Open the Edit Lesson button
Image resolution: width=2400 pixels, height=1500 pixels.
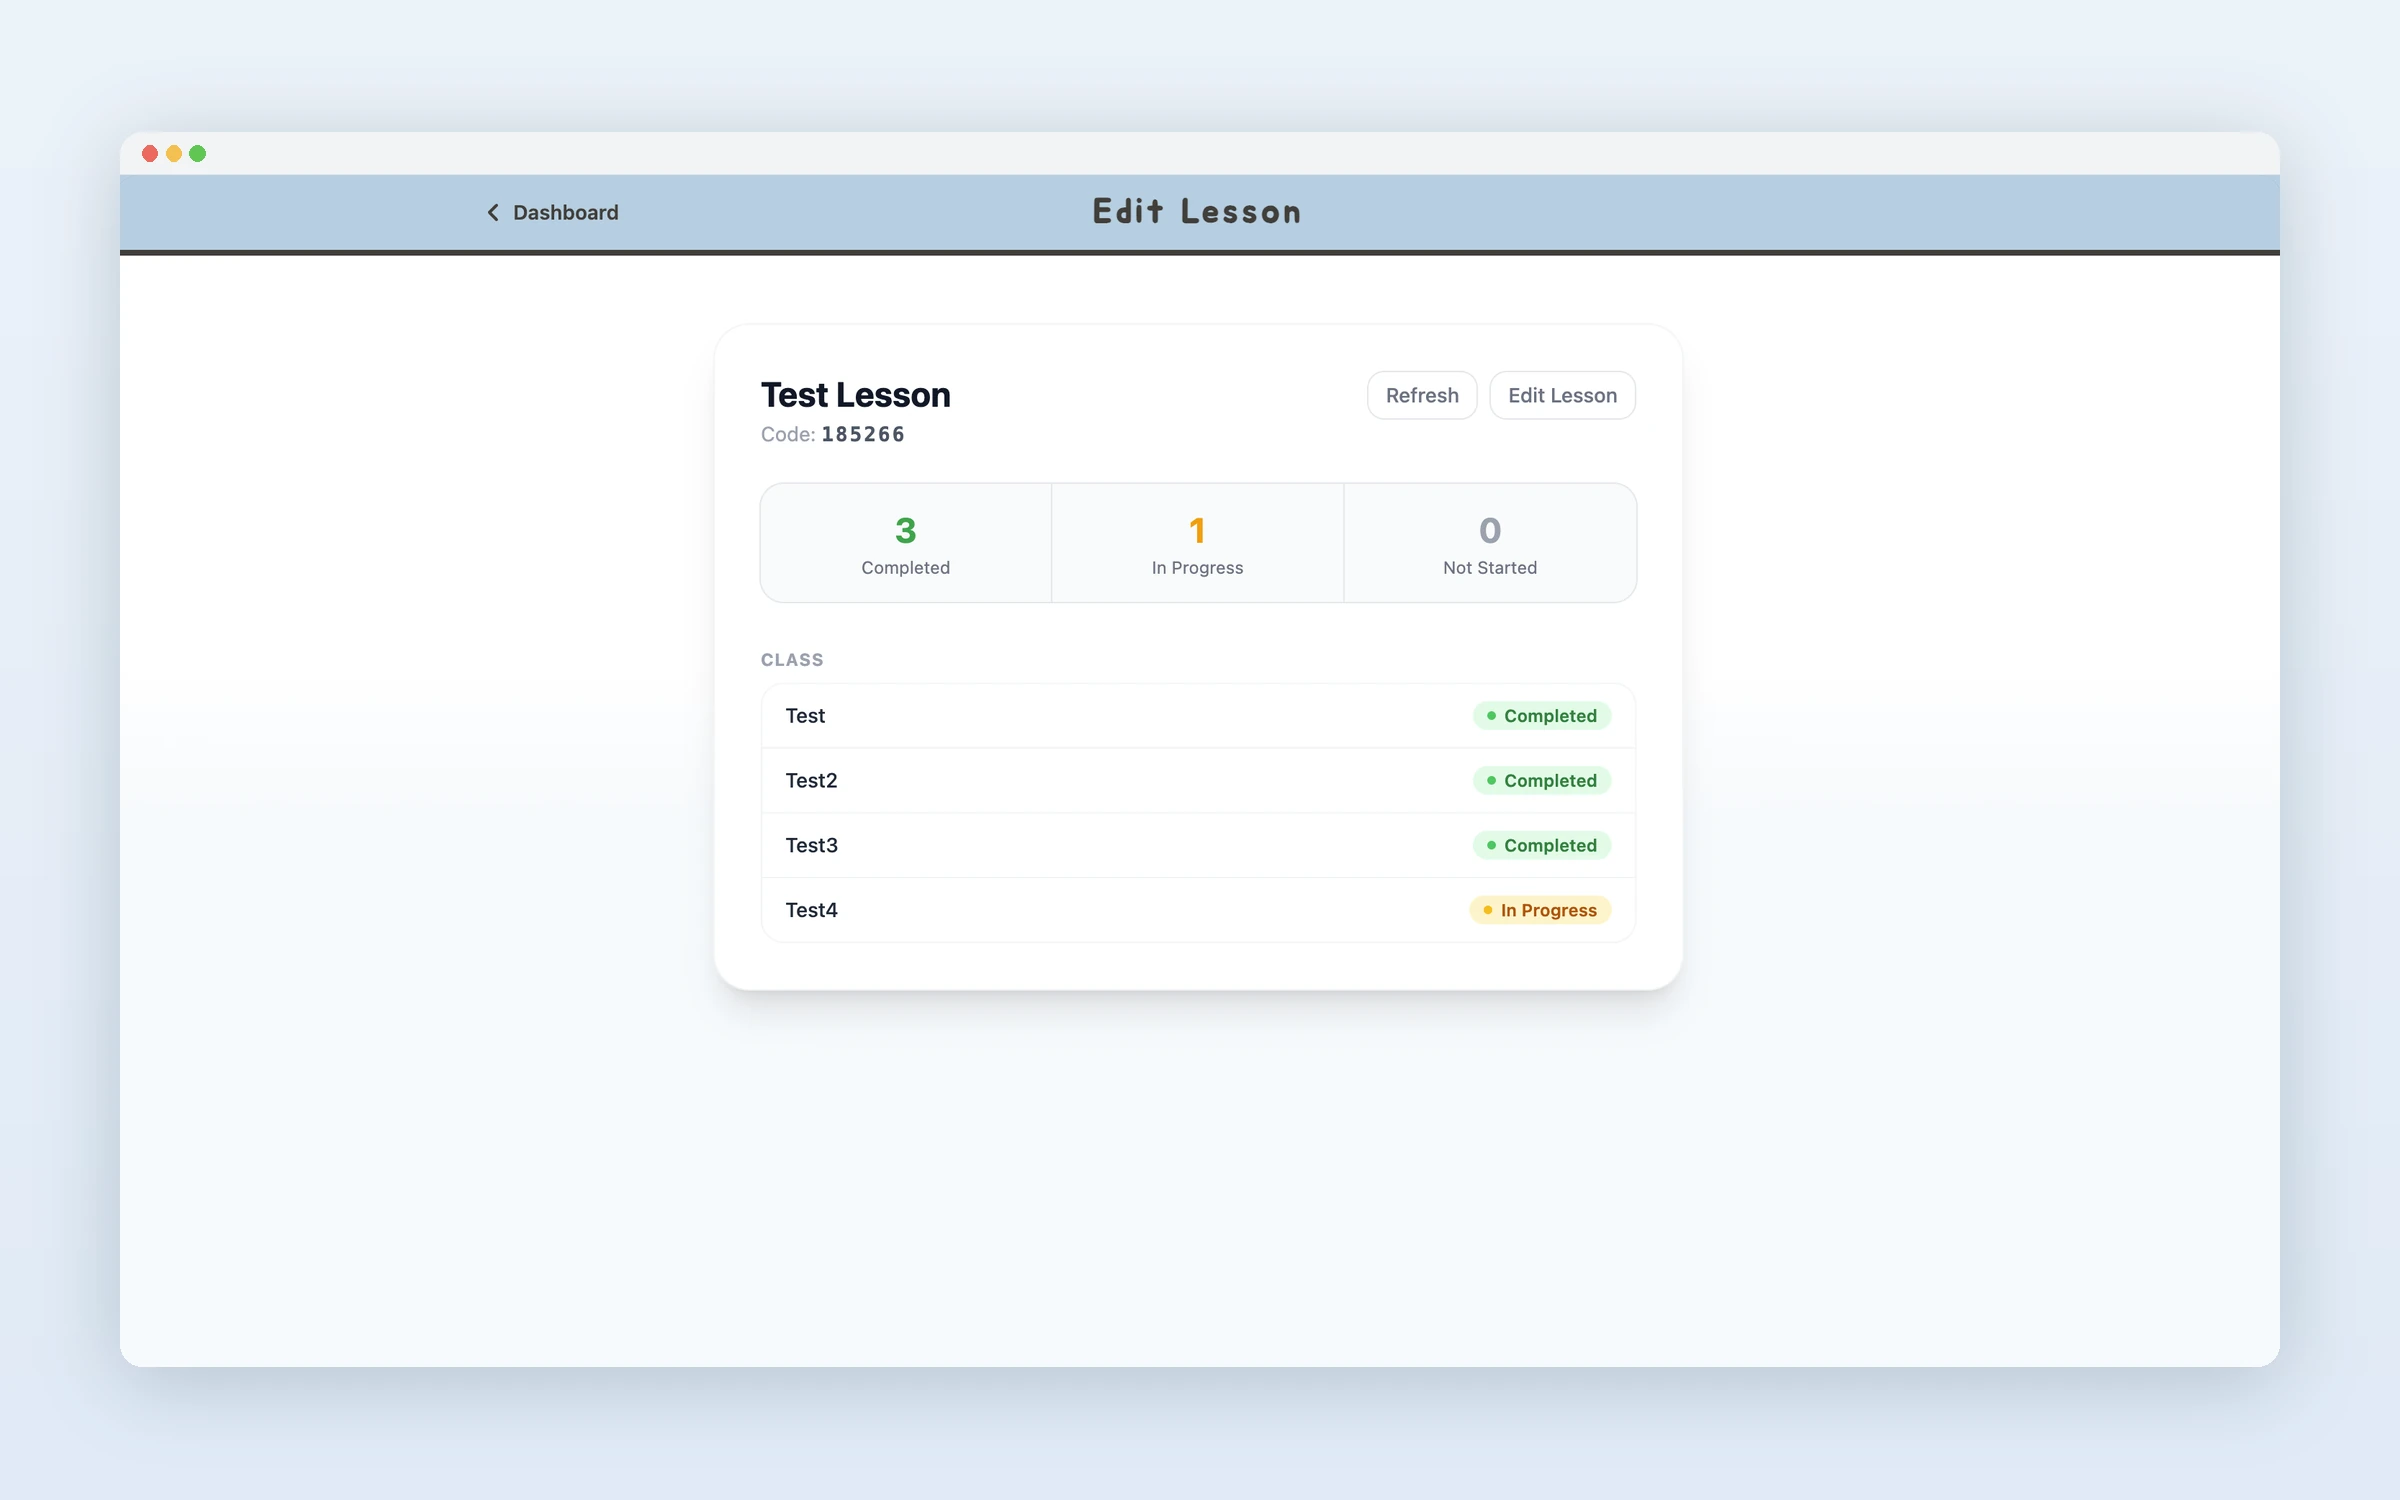(1562, 395)
